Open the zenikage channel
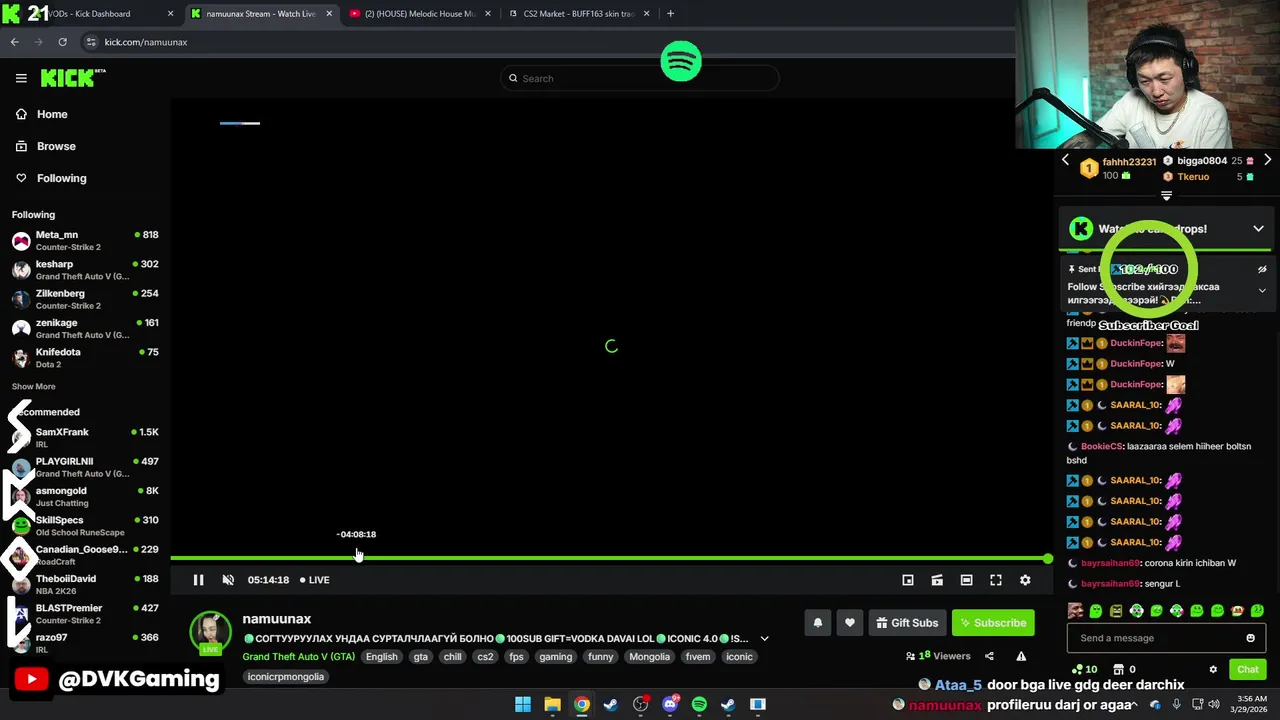The image size is (1280, 720). tap(85, 329)
